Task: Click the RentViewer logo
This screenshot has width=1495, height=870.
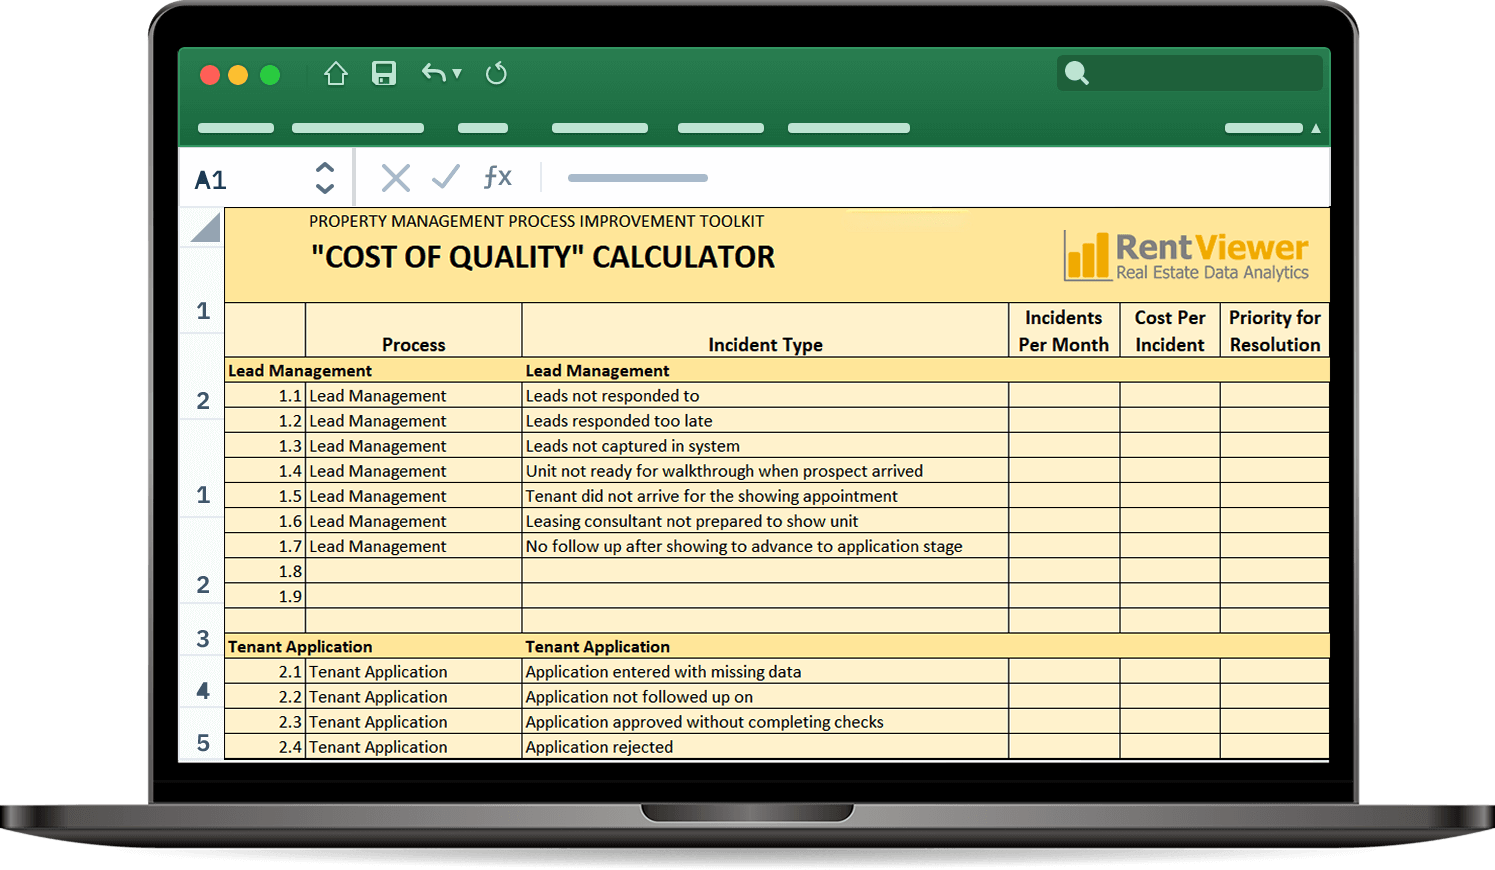Action: click(x=1187, y=256)
